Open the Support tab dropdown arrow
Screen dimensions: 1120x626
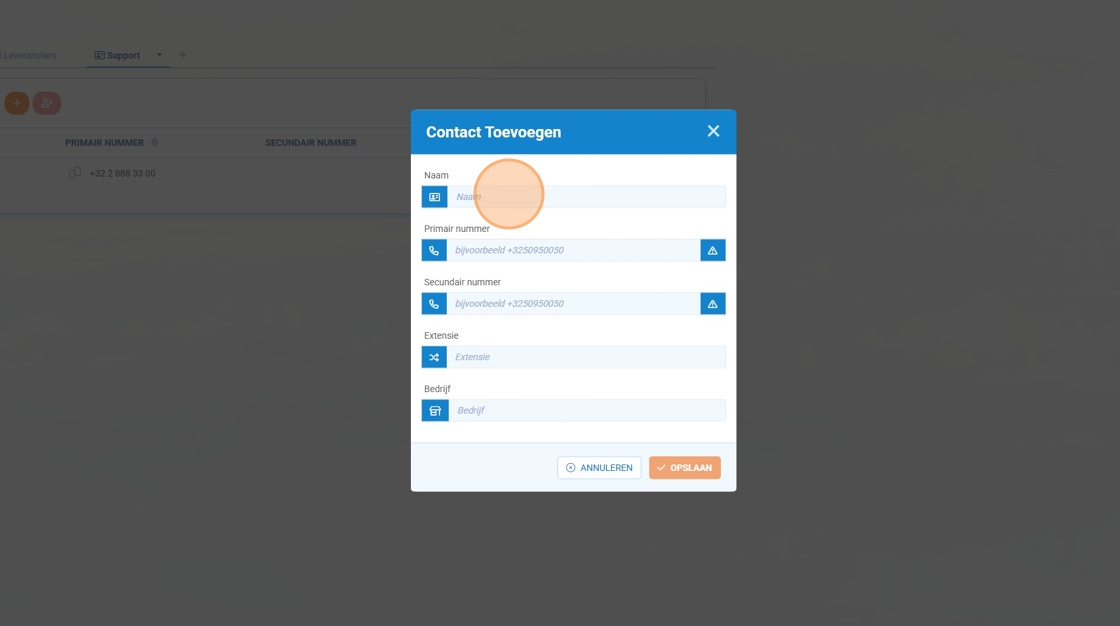click(159, 55)
